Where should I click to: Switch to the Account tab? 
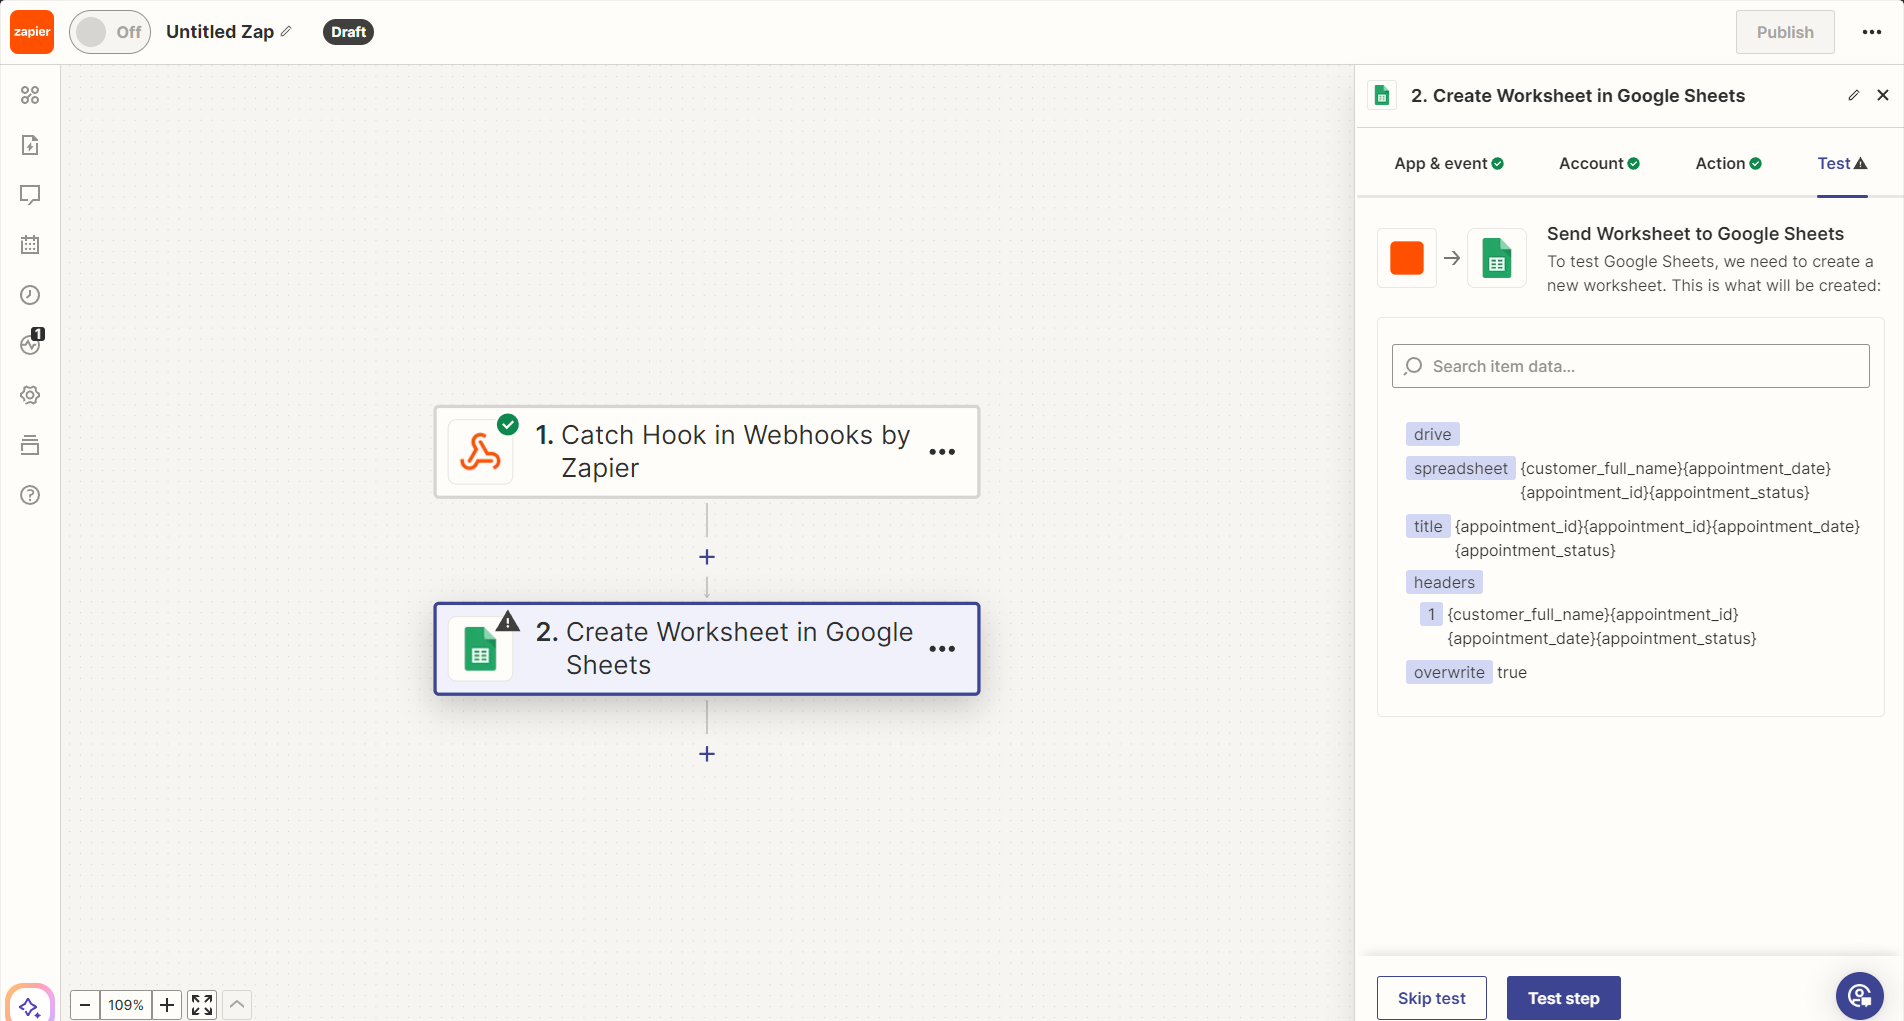click(x=1590, y=163)
